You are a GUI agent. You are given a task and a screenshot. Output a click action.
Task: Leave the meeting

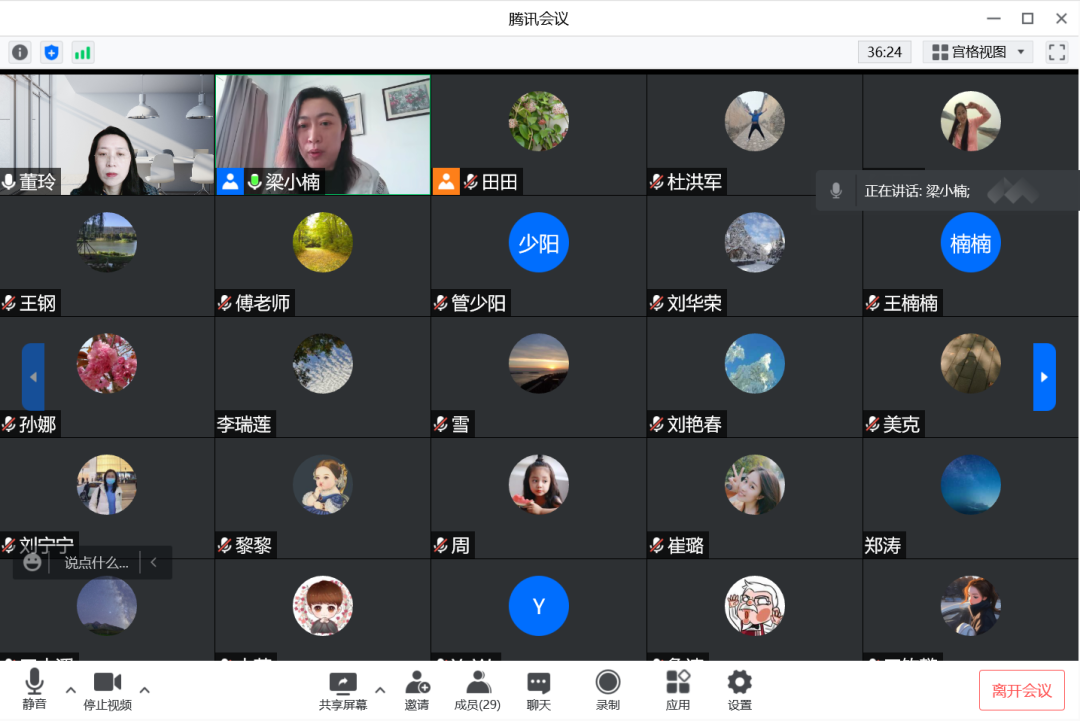coord(1021,690)
